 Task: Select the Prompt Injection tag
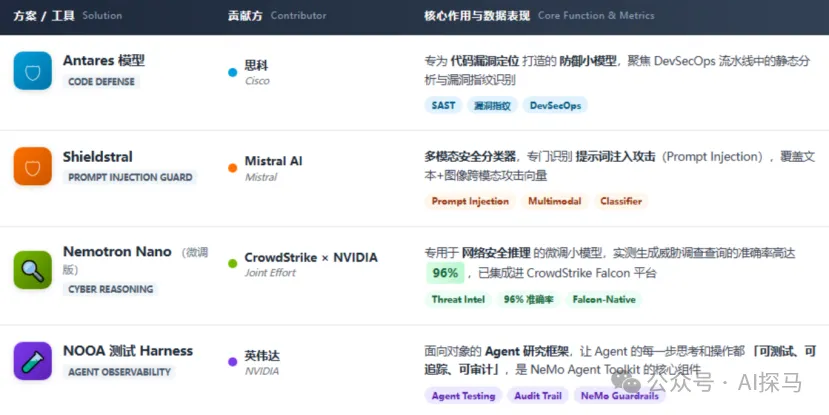[x=470, y=201]
